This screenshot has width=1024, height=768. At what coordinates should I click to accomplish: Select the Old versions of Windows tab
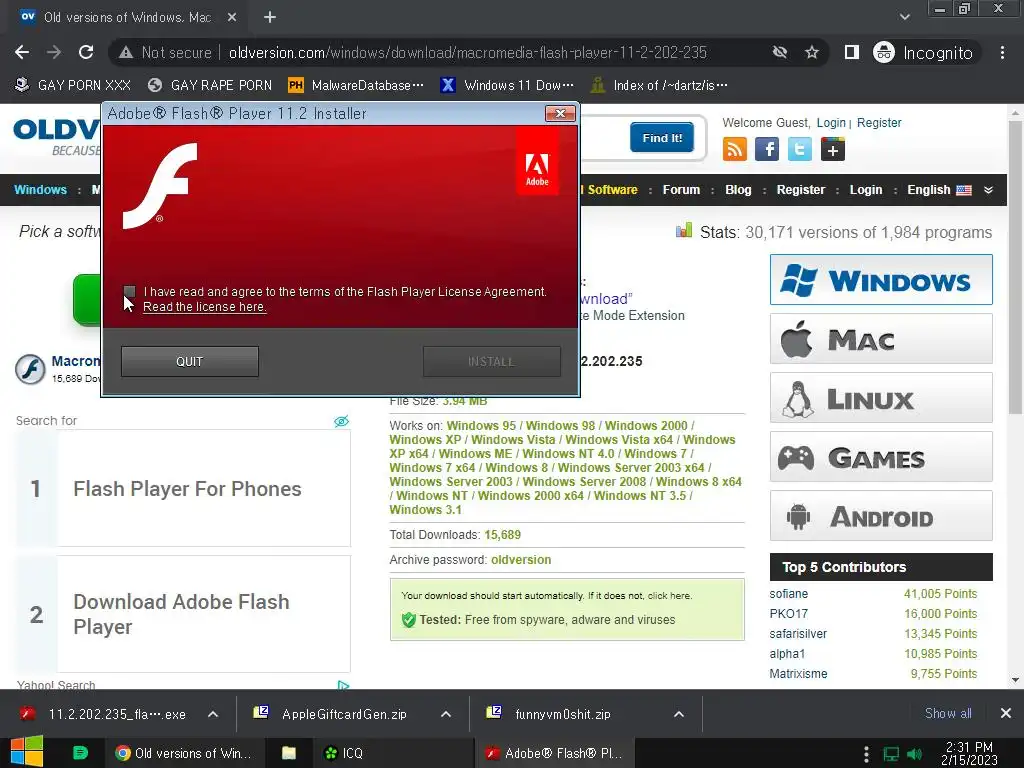coord(126,18)
